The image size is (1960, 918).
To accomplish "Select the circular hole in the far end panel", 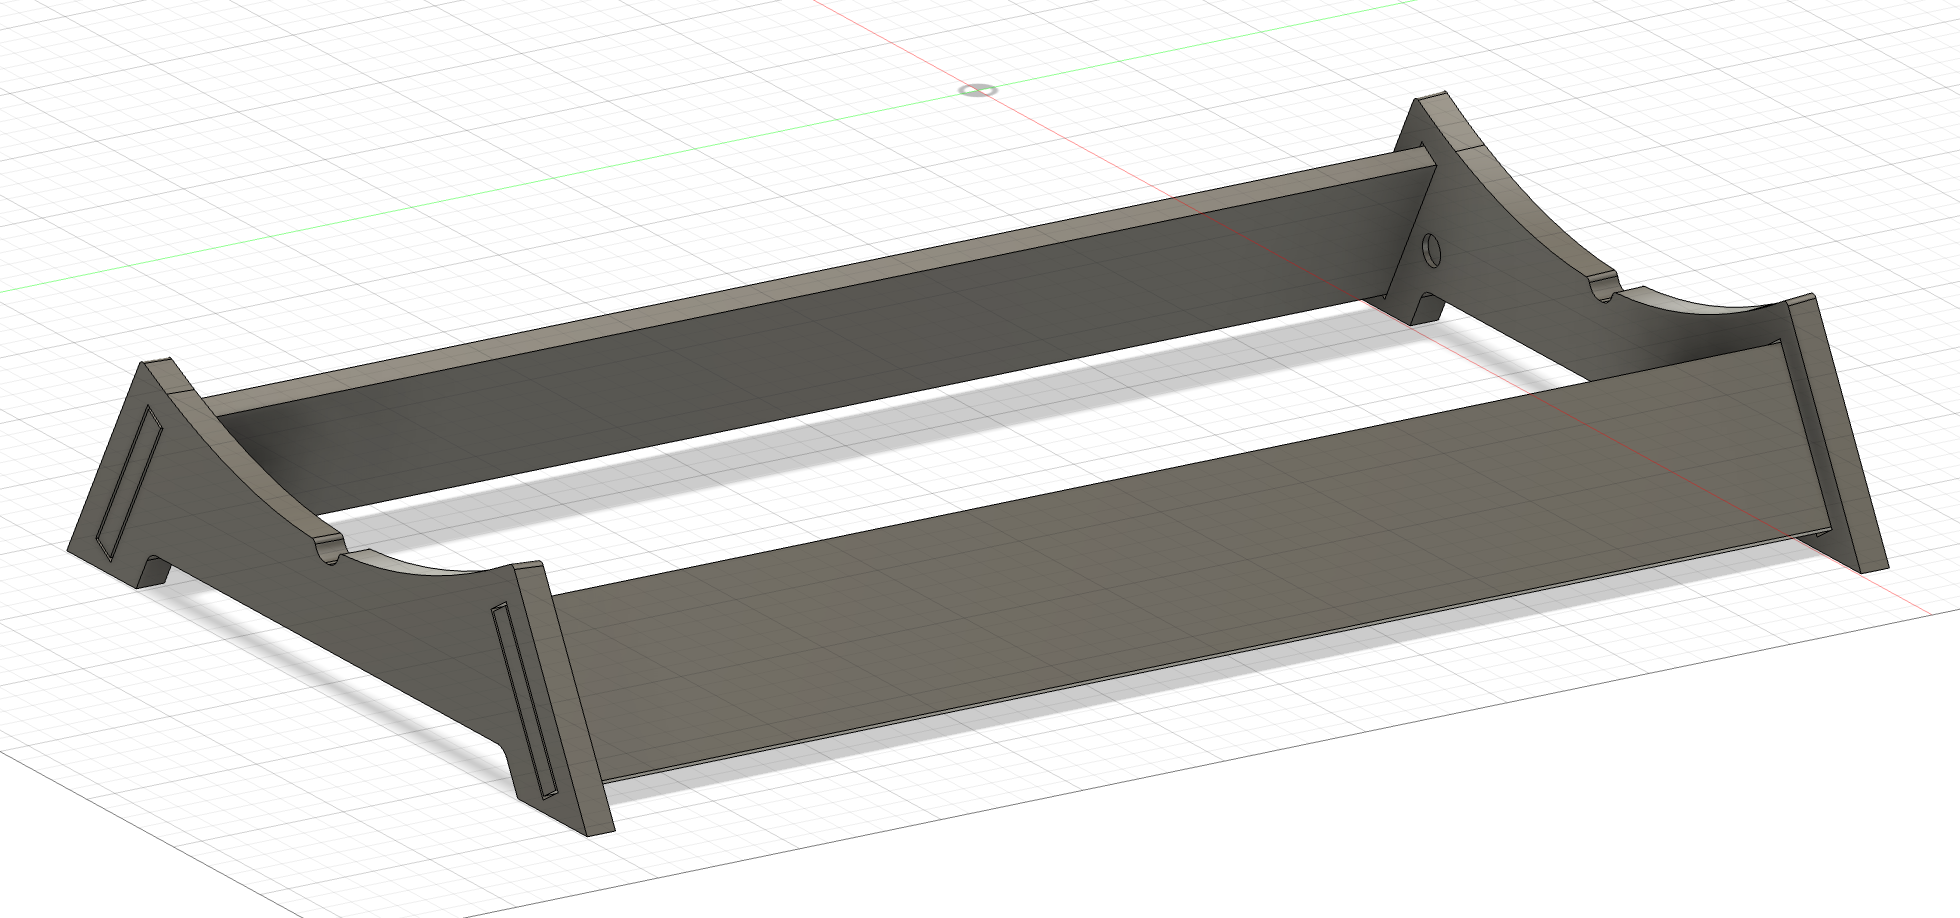I will click(x=1433, y=249).
